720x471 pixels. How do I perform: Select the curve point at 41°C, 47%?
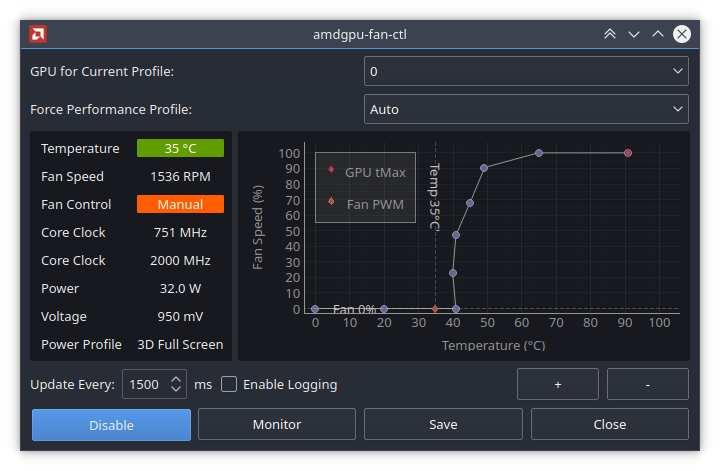(456, 235)
